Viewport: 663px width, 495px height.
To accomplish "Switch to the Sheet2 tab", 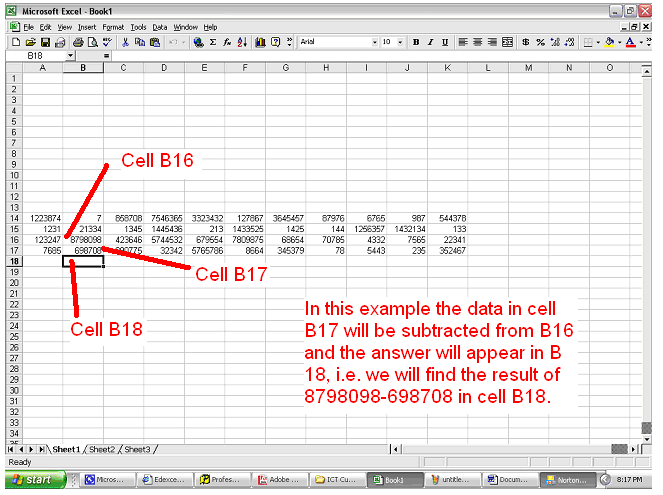I will pos(103,450).
